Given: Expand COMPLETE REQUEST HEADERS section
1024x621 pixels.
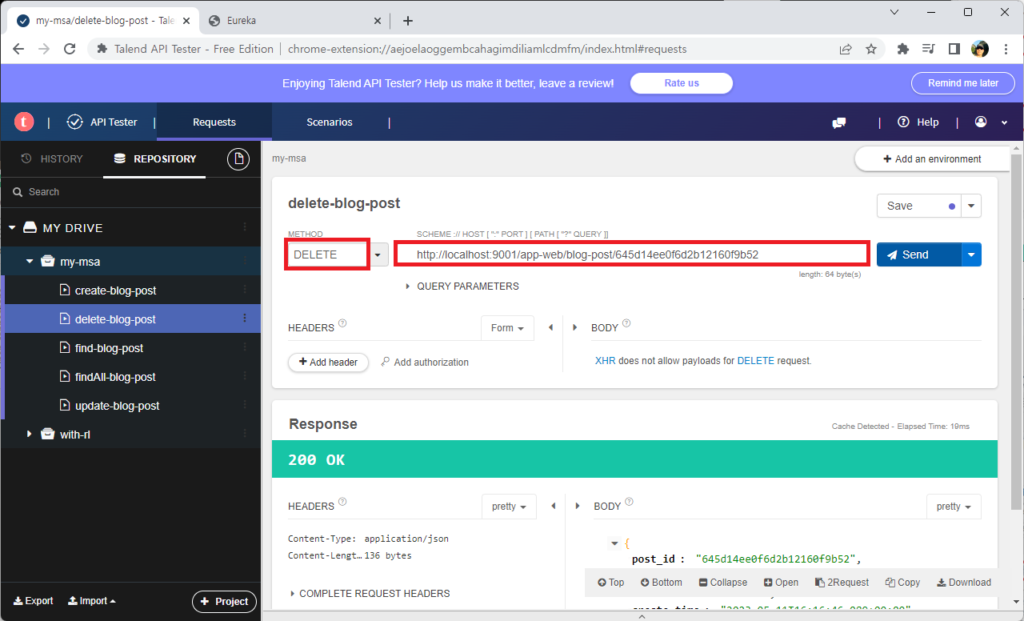Looking at the screenshot, I should pyautogui.click(x=370, y=593).
